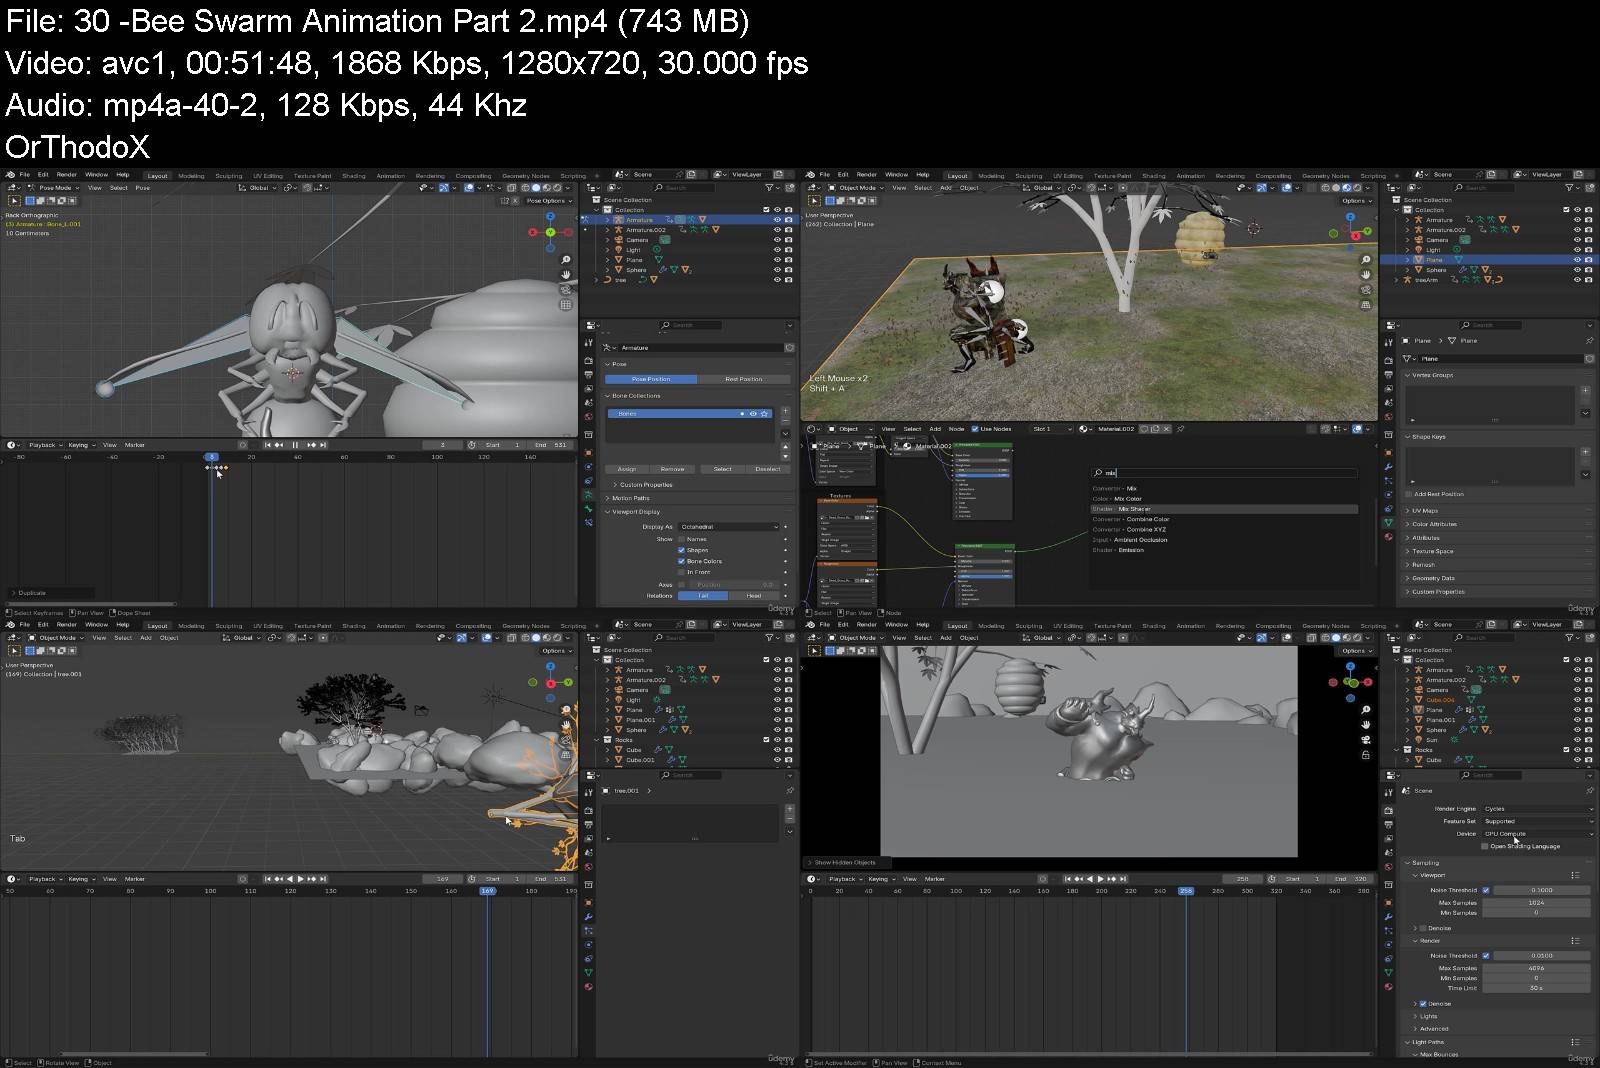
Task: Choose Mix Shader from the node search results
Action: click(1223, 509)
